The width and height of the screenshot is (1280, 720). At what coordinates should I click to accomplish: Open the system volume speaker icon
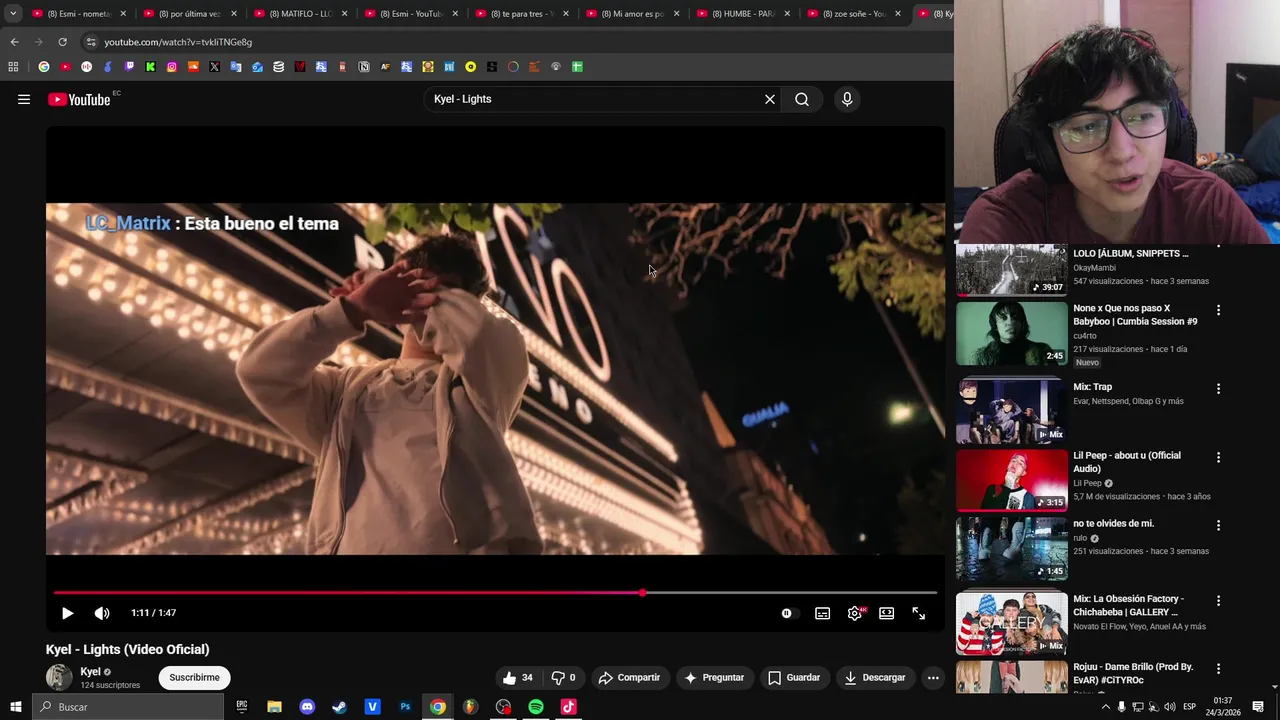point(1170,707)
